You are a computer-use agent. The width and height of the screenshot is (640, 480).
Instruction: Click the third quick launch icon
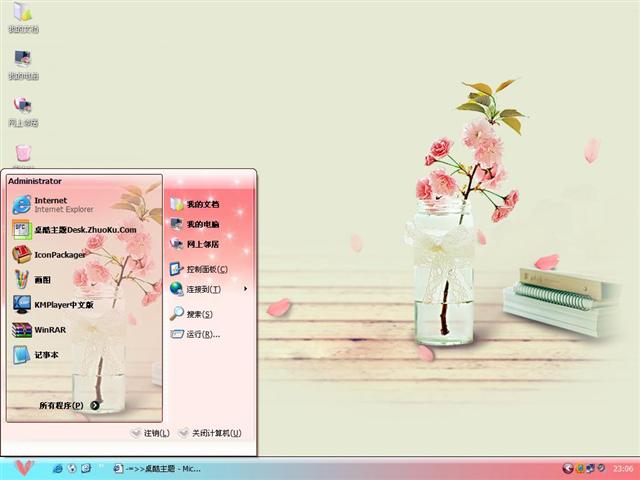click(86, 469)
